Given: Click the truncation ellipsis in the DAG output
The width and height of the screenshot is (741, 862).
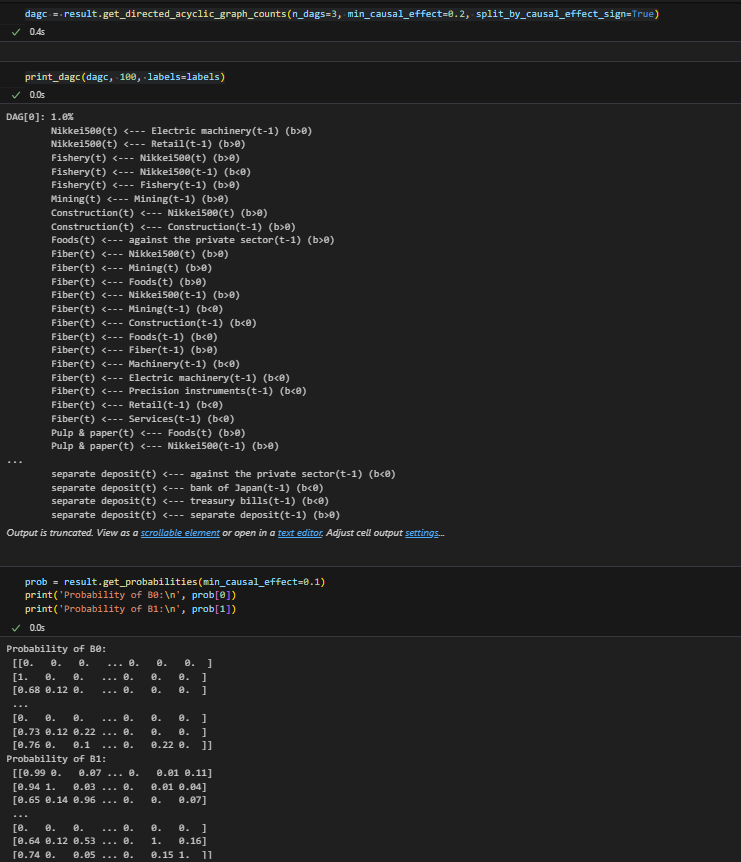Looking at the screenshot, I should [13, 460].
